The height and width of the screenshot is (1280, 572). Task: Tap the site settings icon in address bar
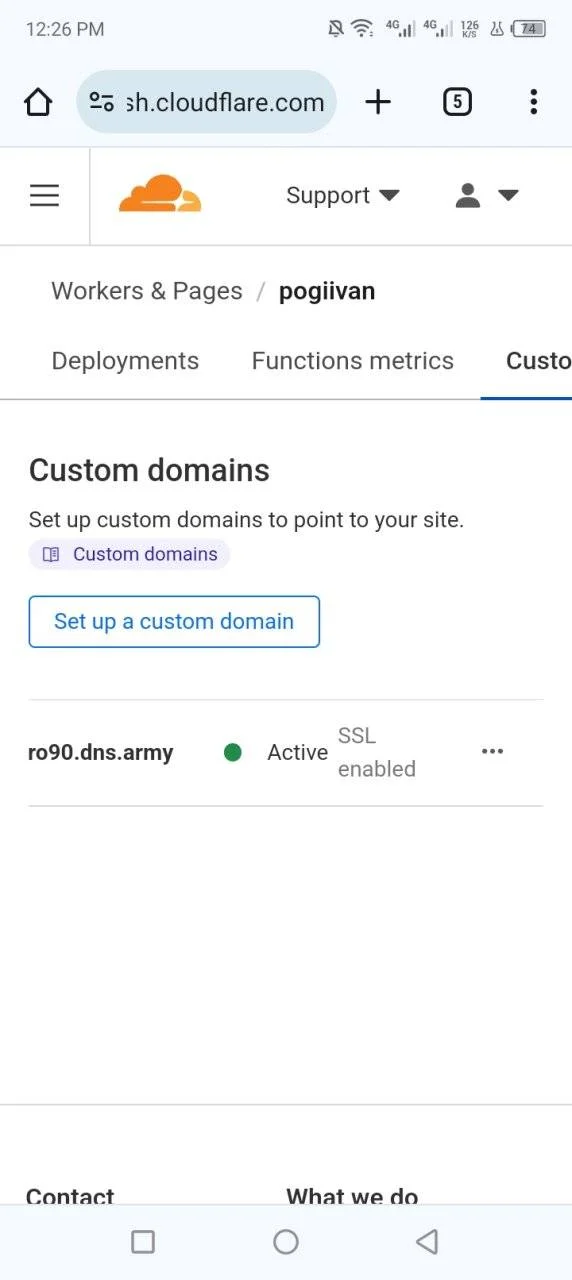point(102,102)
